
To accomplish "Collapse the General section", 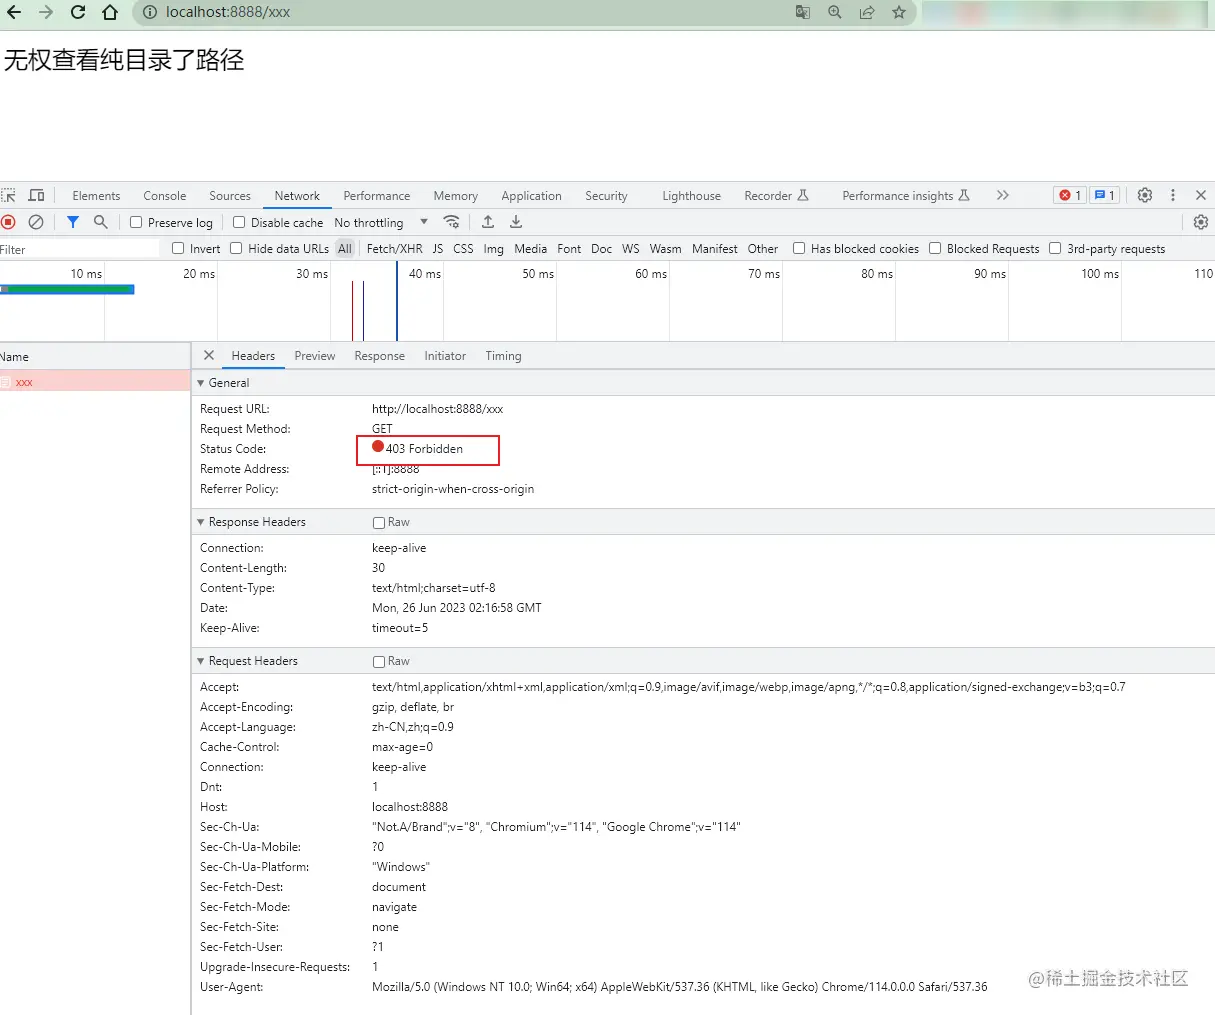I will [x=201, y=383].
